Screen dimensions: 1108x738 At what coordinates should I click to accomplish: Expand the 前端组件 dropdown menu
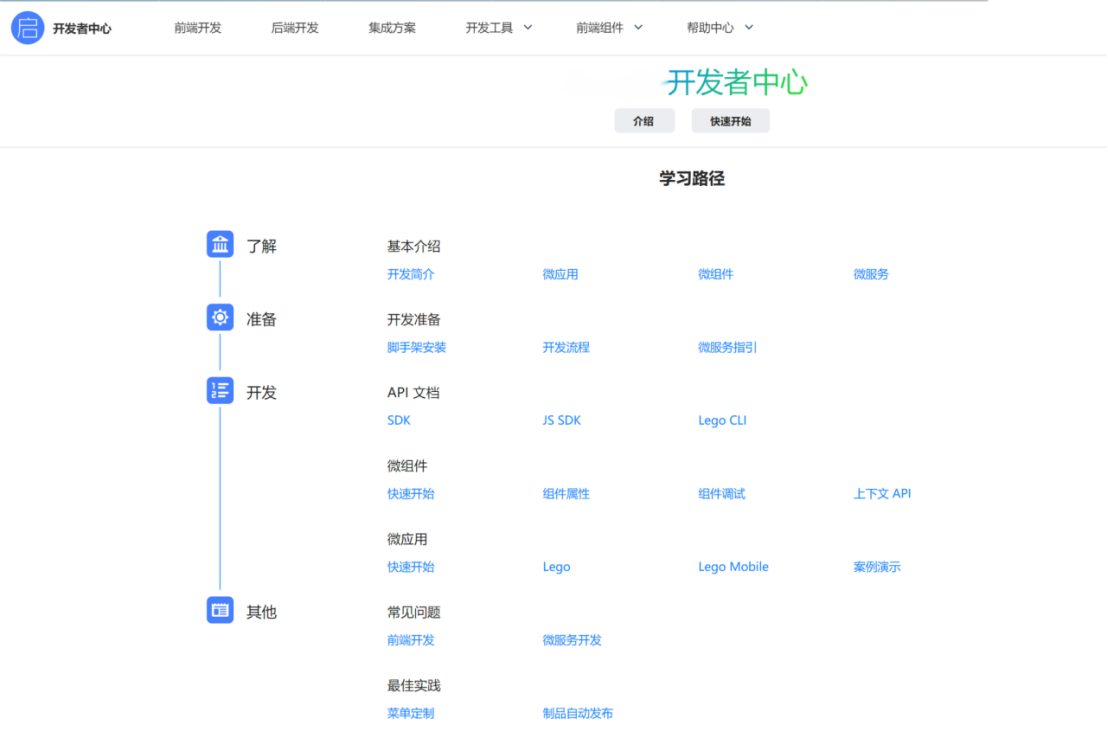(609, 28)
